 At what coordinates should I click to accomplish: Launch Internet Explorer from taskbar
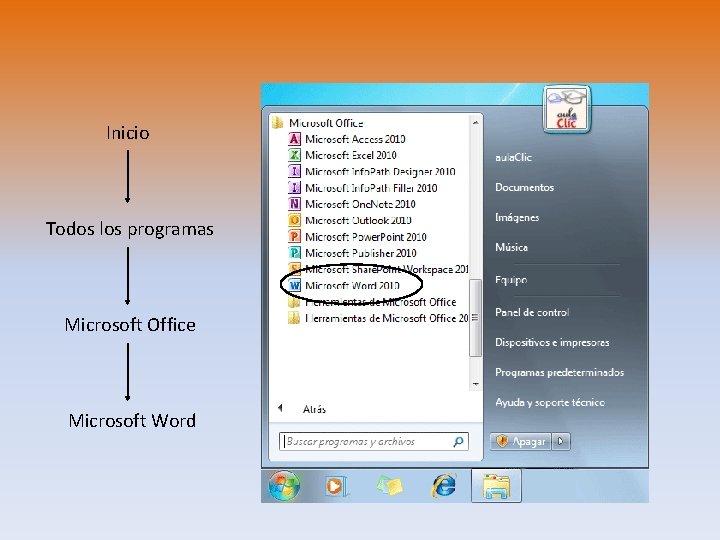[x=444, y=485]
